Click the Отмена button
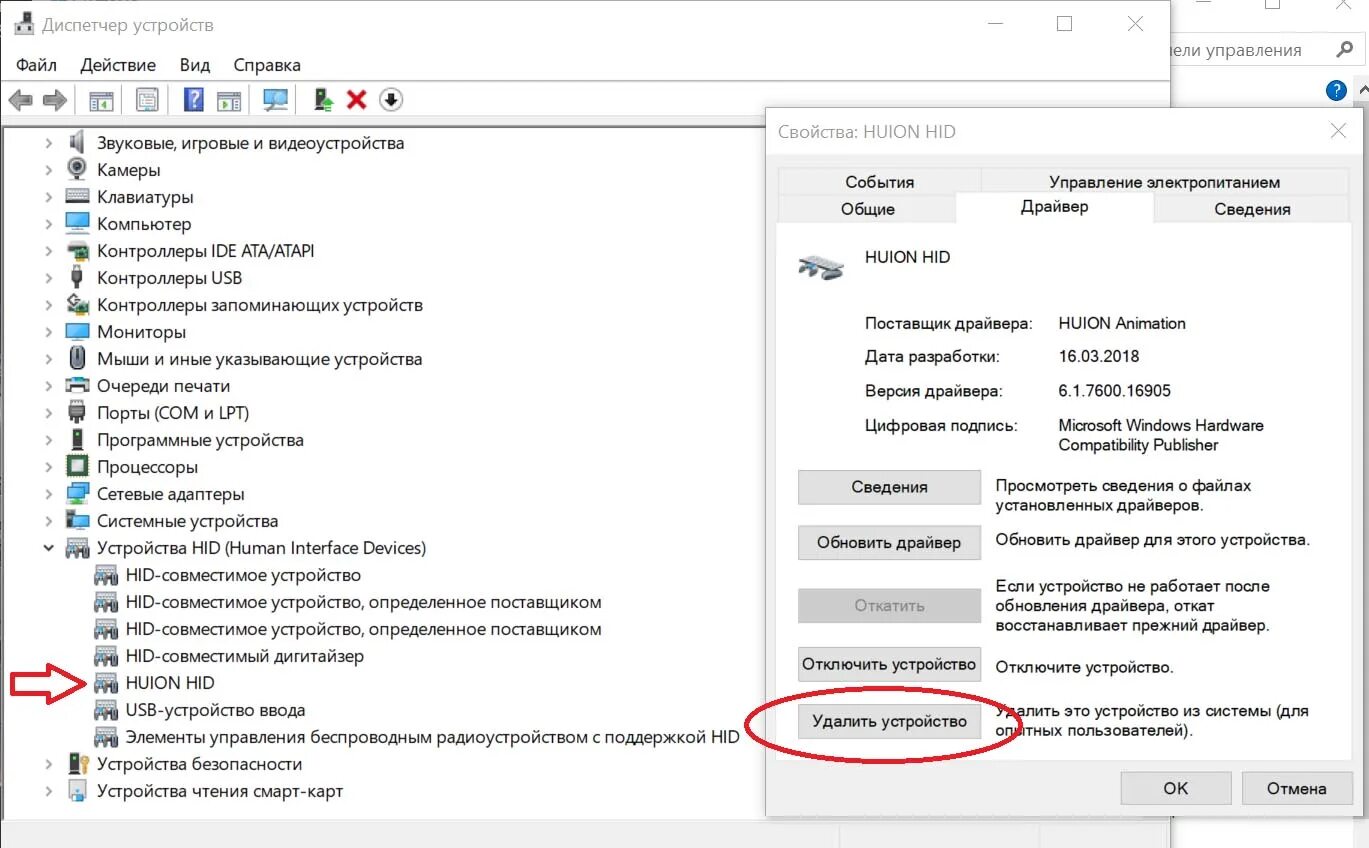This screenshot has width=1369, height=848. tap(1297, 788)
